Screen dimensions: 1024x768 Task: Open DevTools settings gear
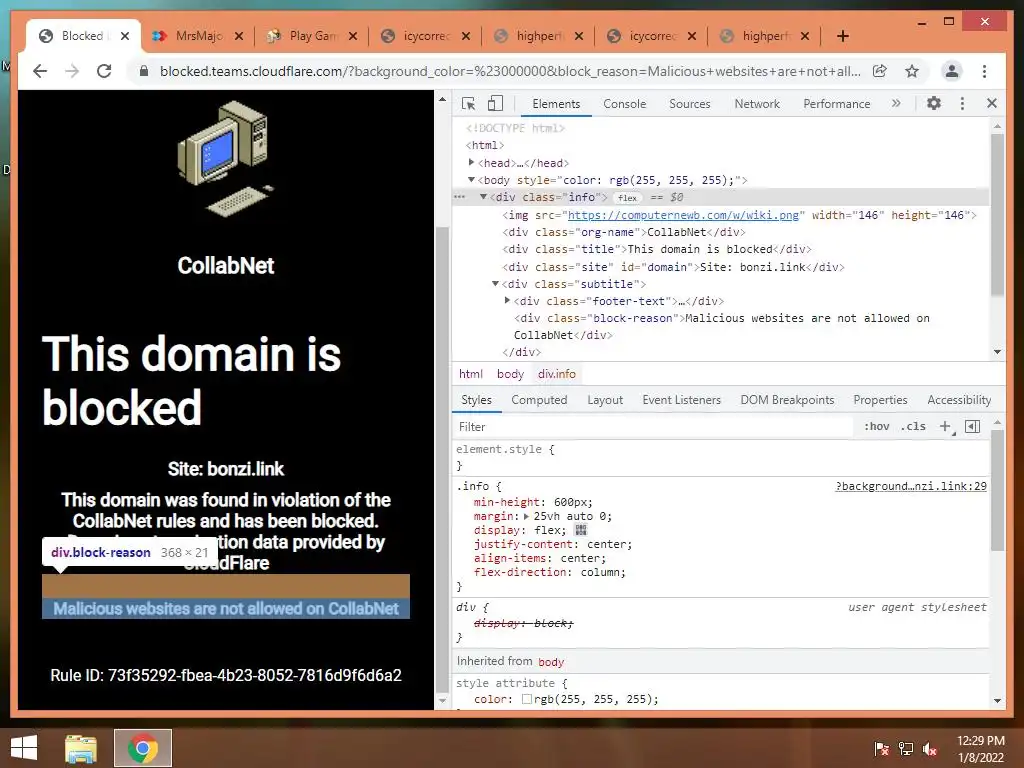(x=934, y=103)
